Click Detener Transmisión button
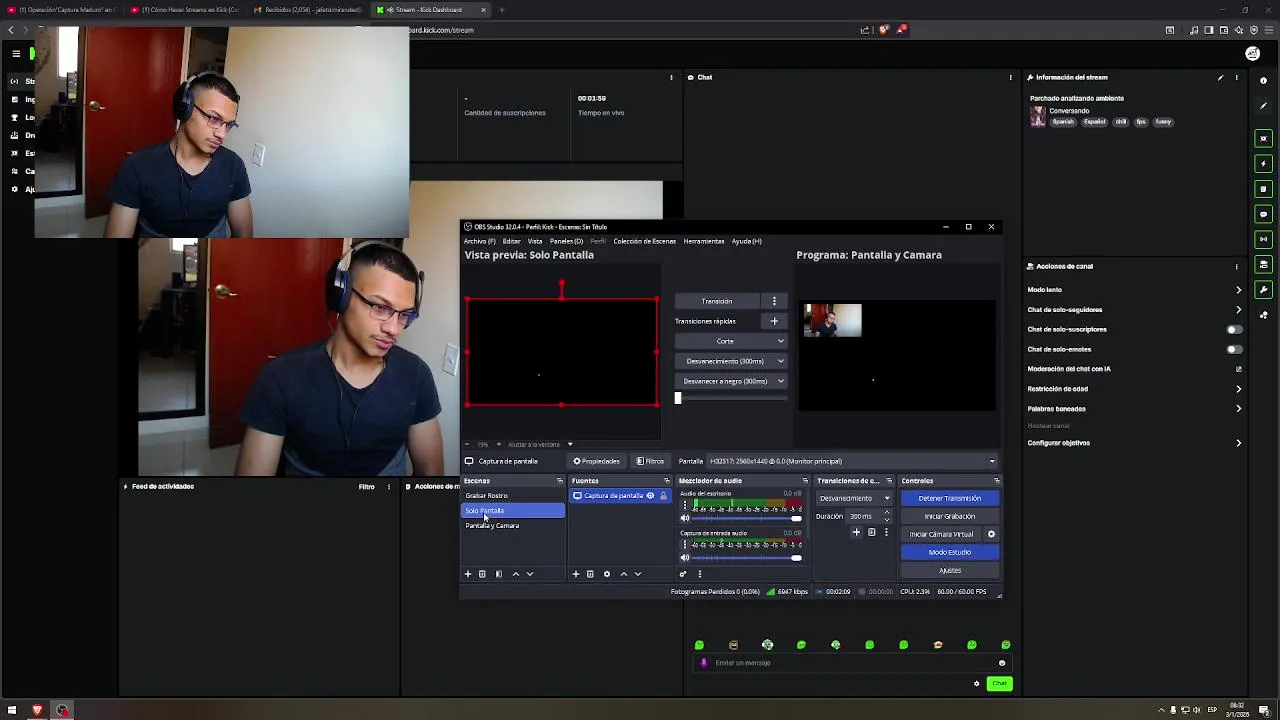The image size is (1280, 720). coord(949,498)
